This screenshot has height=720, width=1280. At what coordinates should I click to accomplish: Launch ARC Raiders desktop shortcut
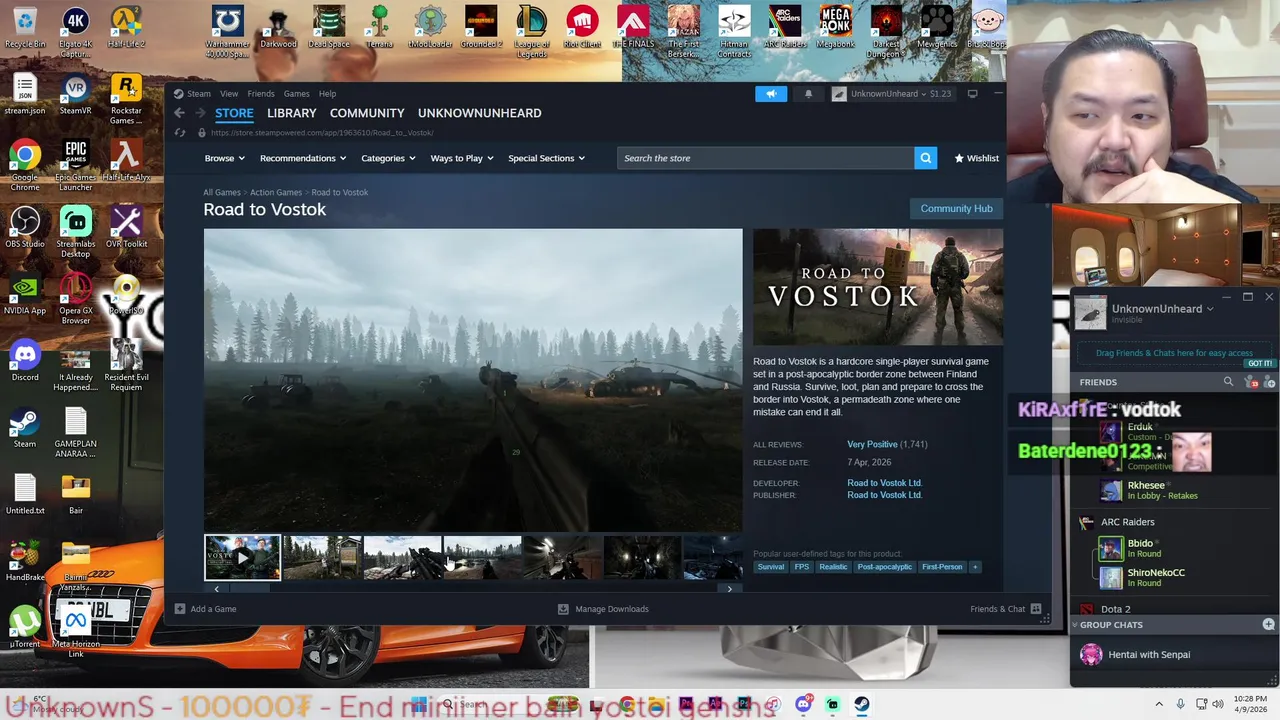point(785,28)
